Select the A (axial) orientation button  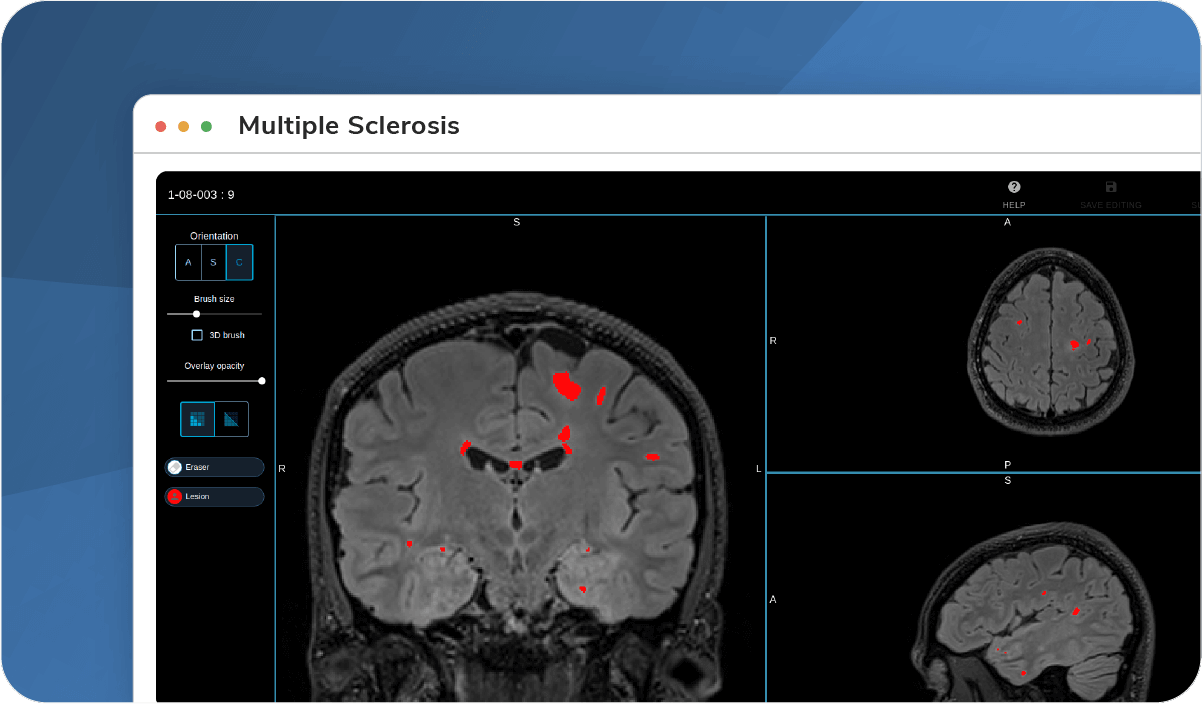point(188,262)
